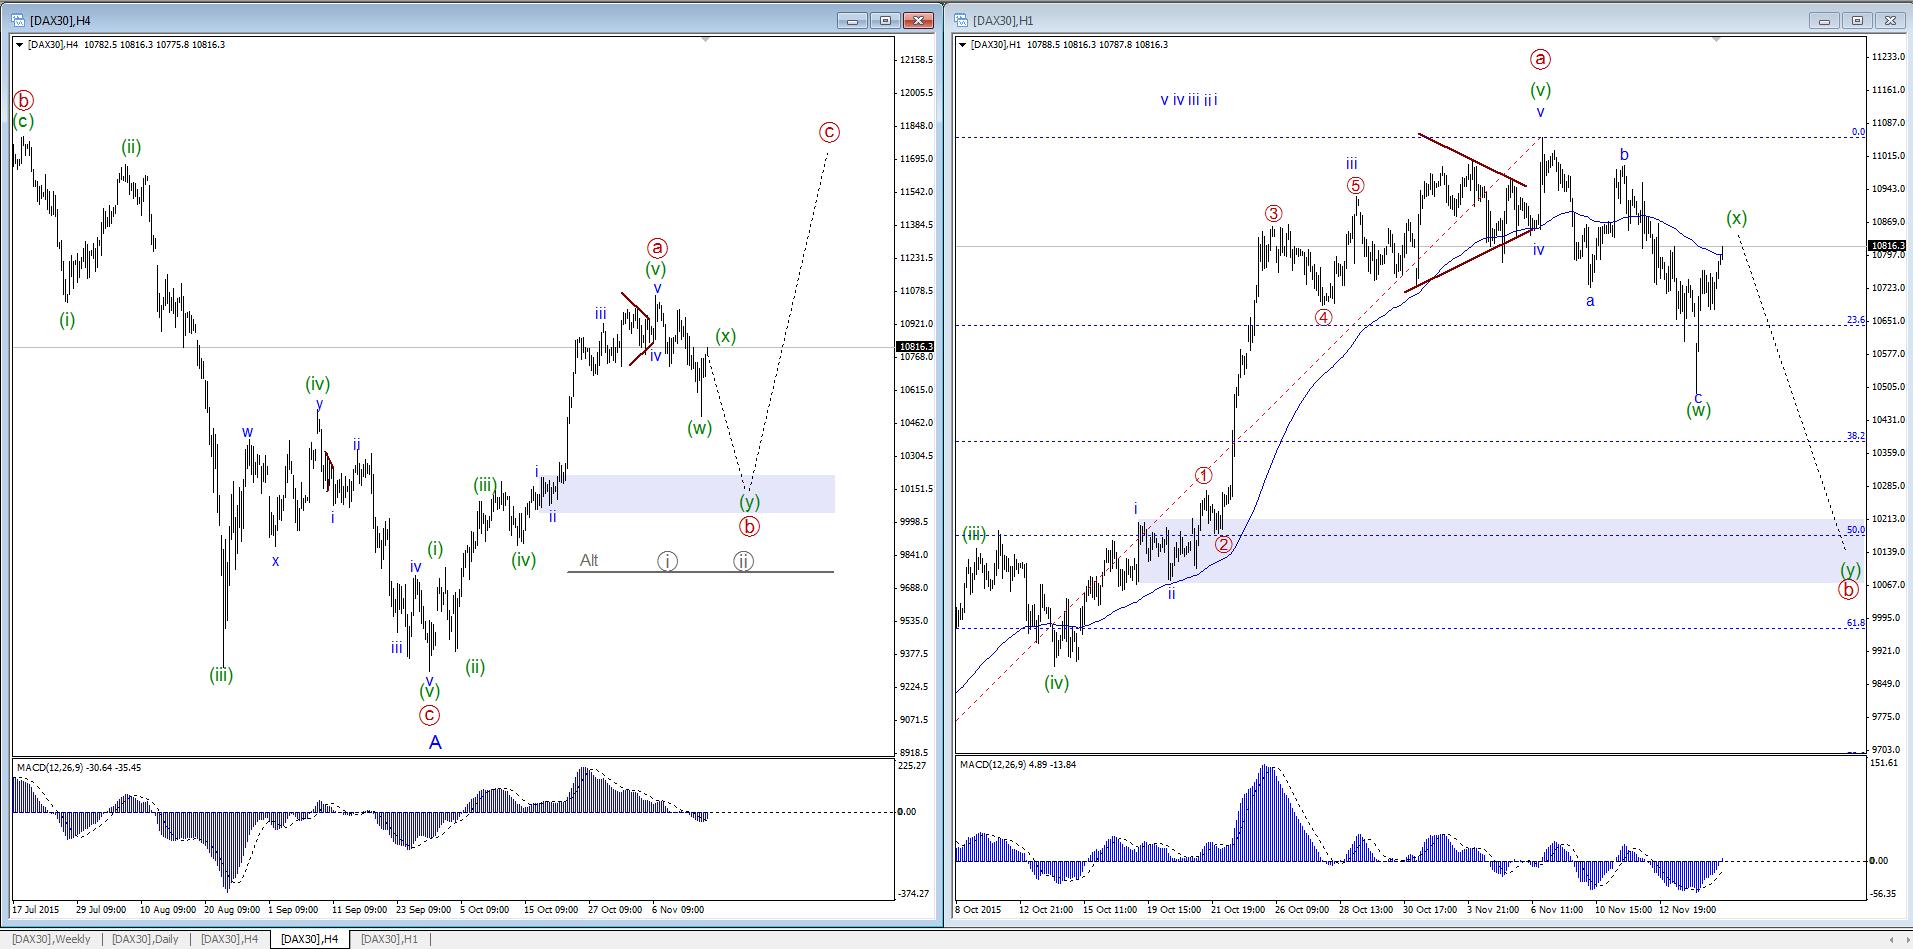Click the -56.35 value on H1 MACD scale
The image size is (1913, 949).
tap(1883, 895)
